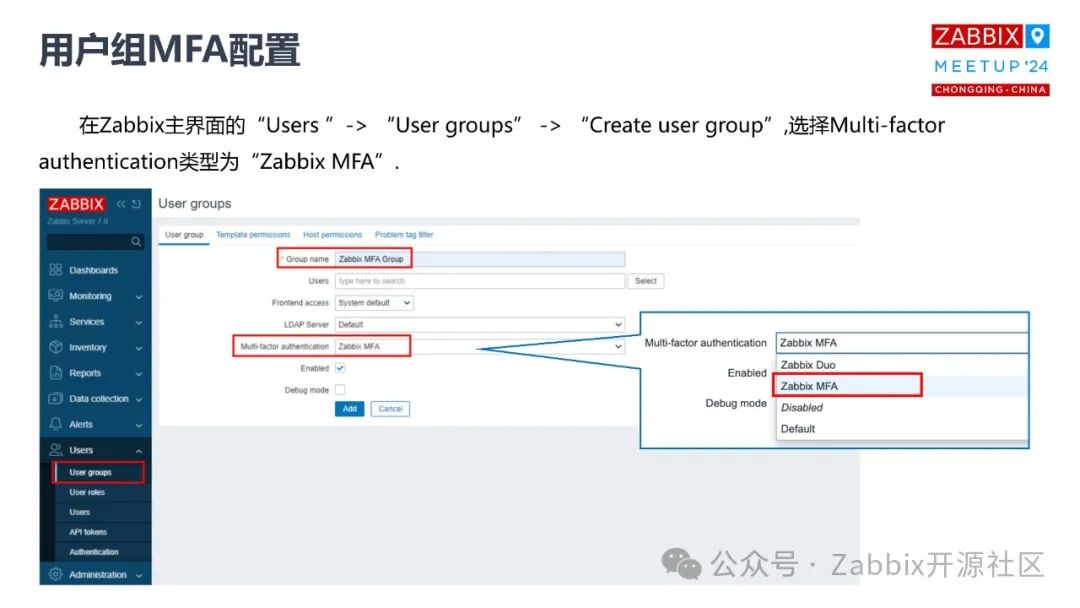Click the sidebar search magnifier icon
Viewport: 1080px width, 608px height.
pos(136,242)
